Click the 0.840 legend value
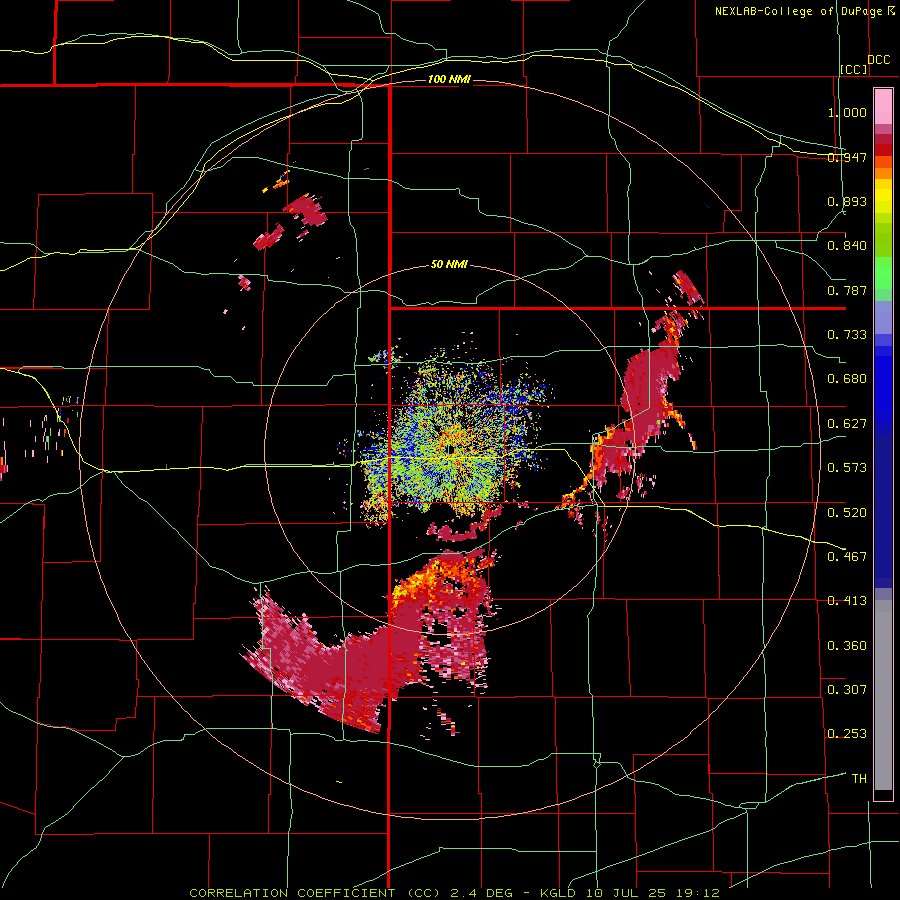The image size is (900, 900). coord(847,246)
